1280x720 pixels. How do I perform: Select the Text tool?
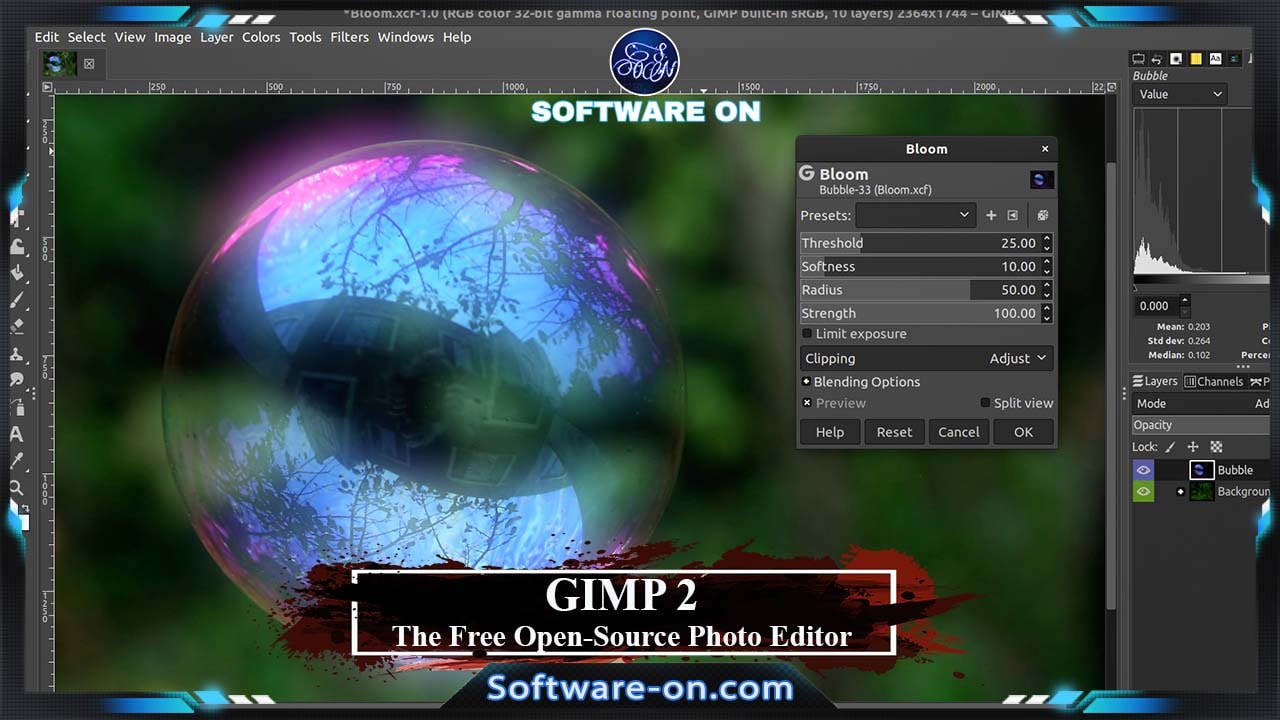click(17, 434)
